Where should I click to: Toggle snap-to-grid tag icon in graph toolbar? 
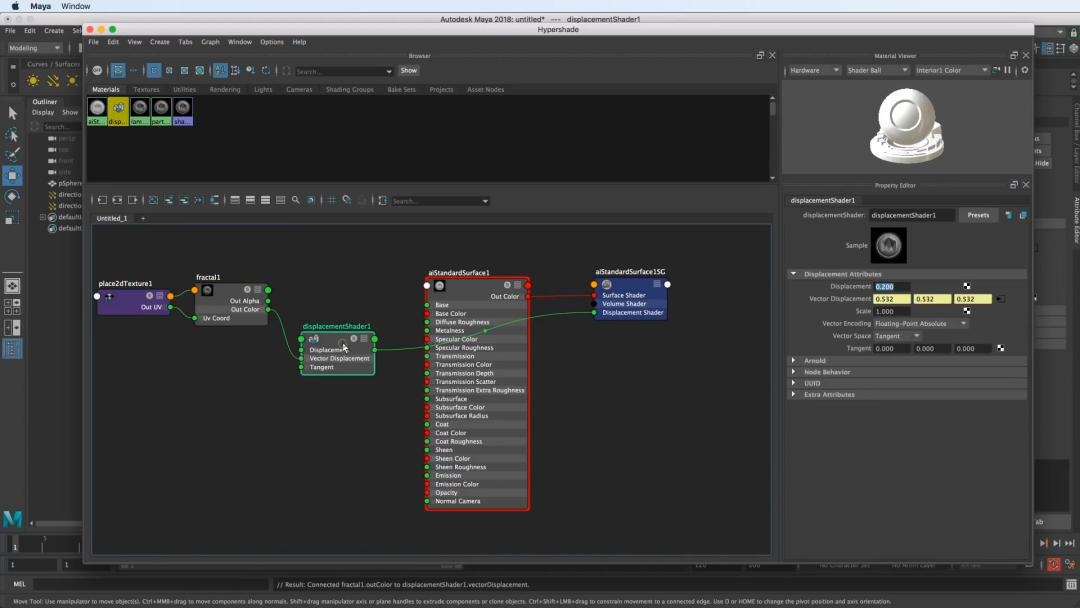click(x=347, y=200)
